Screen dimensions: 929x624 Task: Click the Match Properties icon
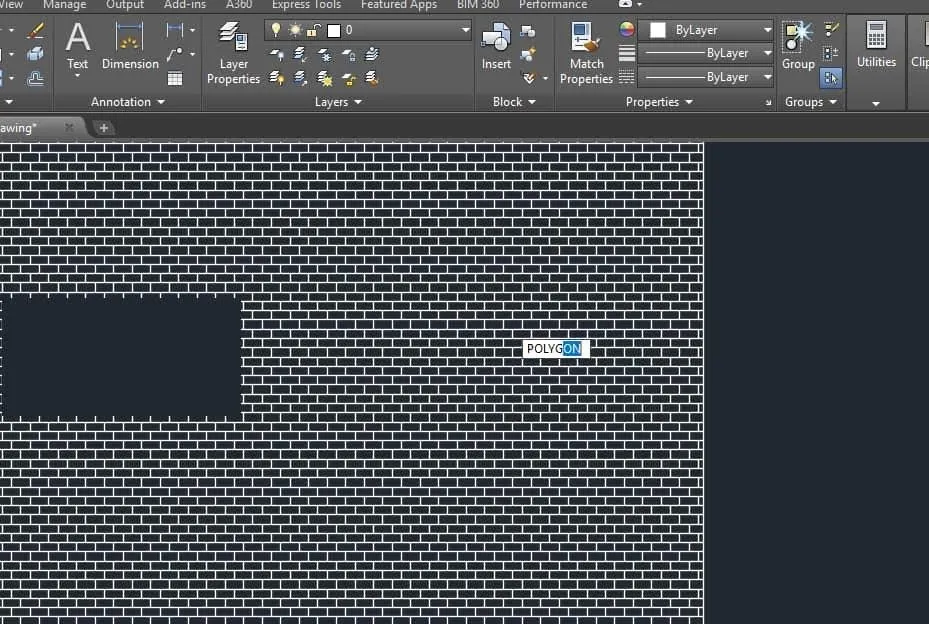(x=586, y=53)
